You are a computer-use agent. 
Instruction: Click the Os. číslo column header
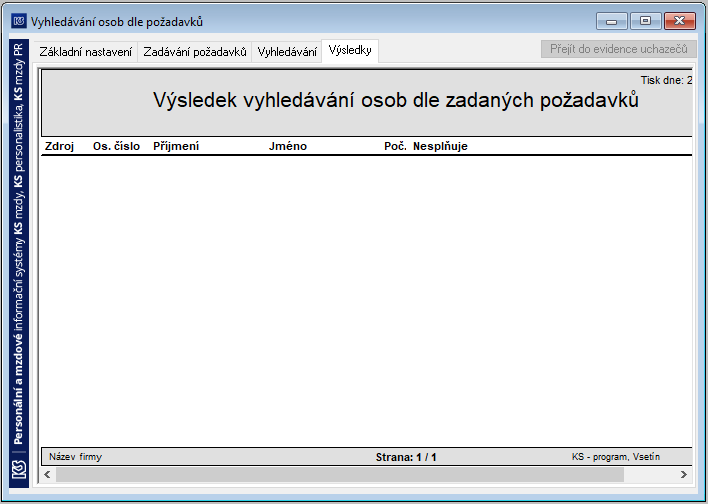coord(116,146)
